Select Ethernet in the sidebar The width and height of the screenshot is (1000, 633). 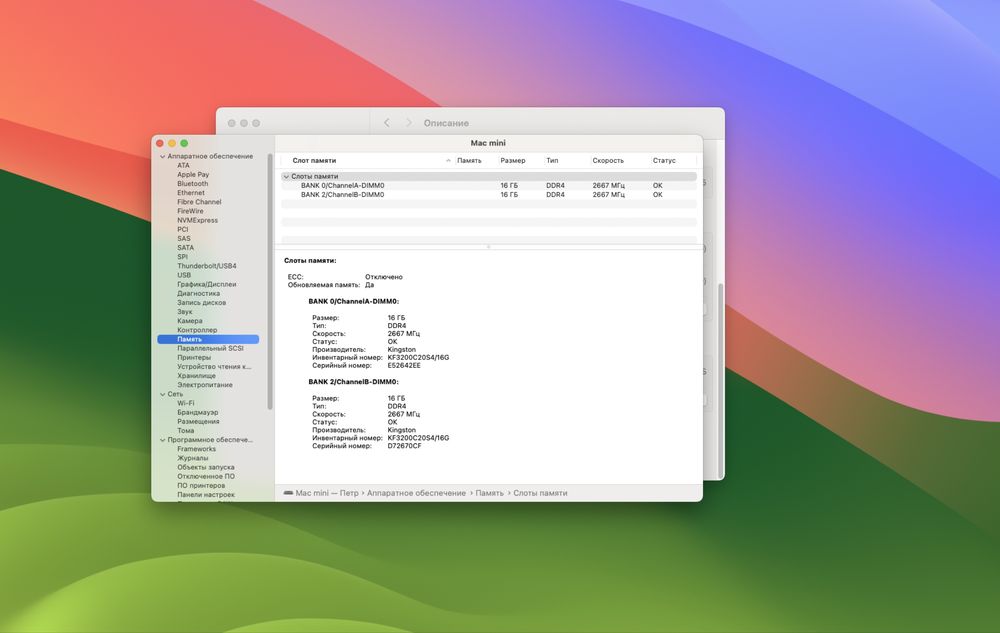[x=191, y=193]
